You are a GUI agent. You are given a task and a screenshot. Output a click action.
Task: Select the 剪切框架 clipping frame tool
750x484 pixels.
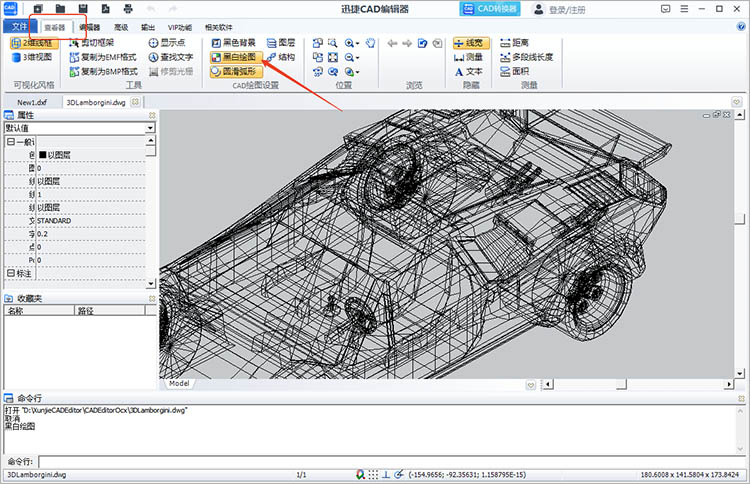click(92, 43)
